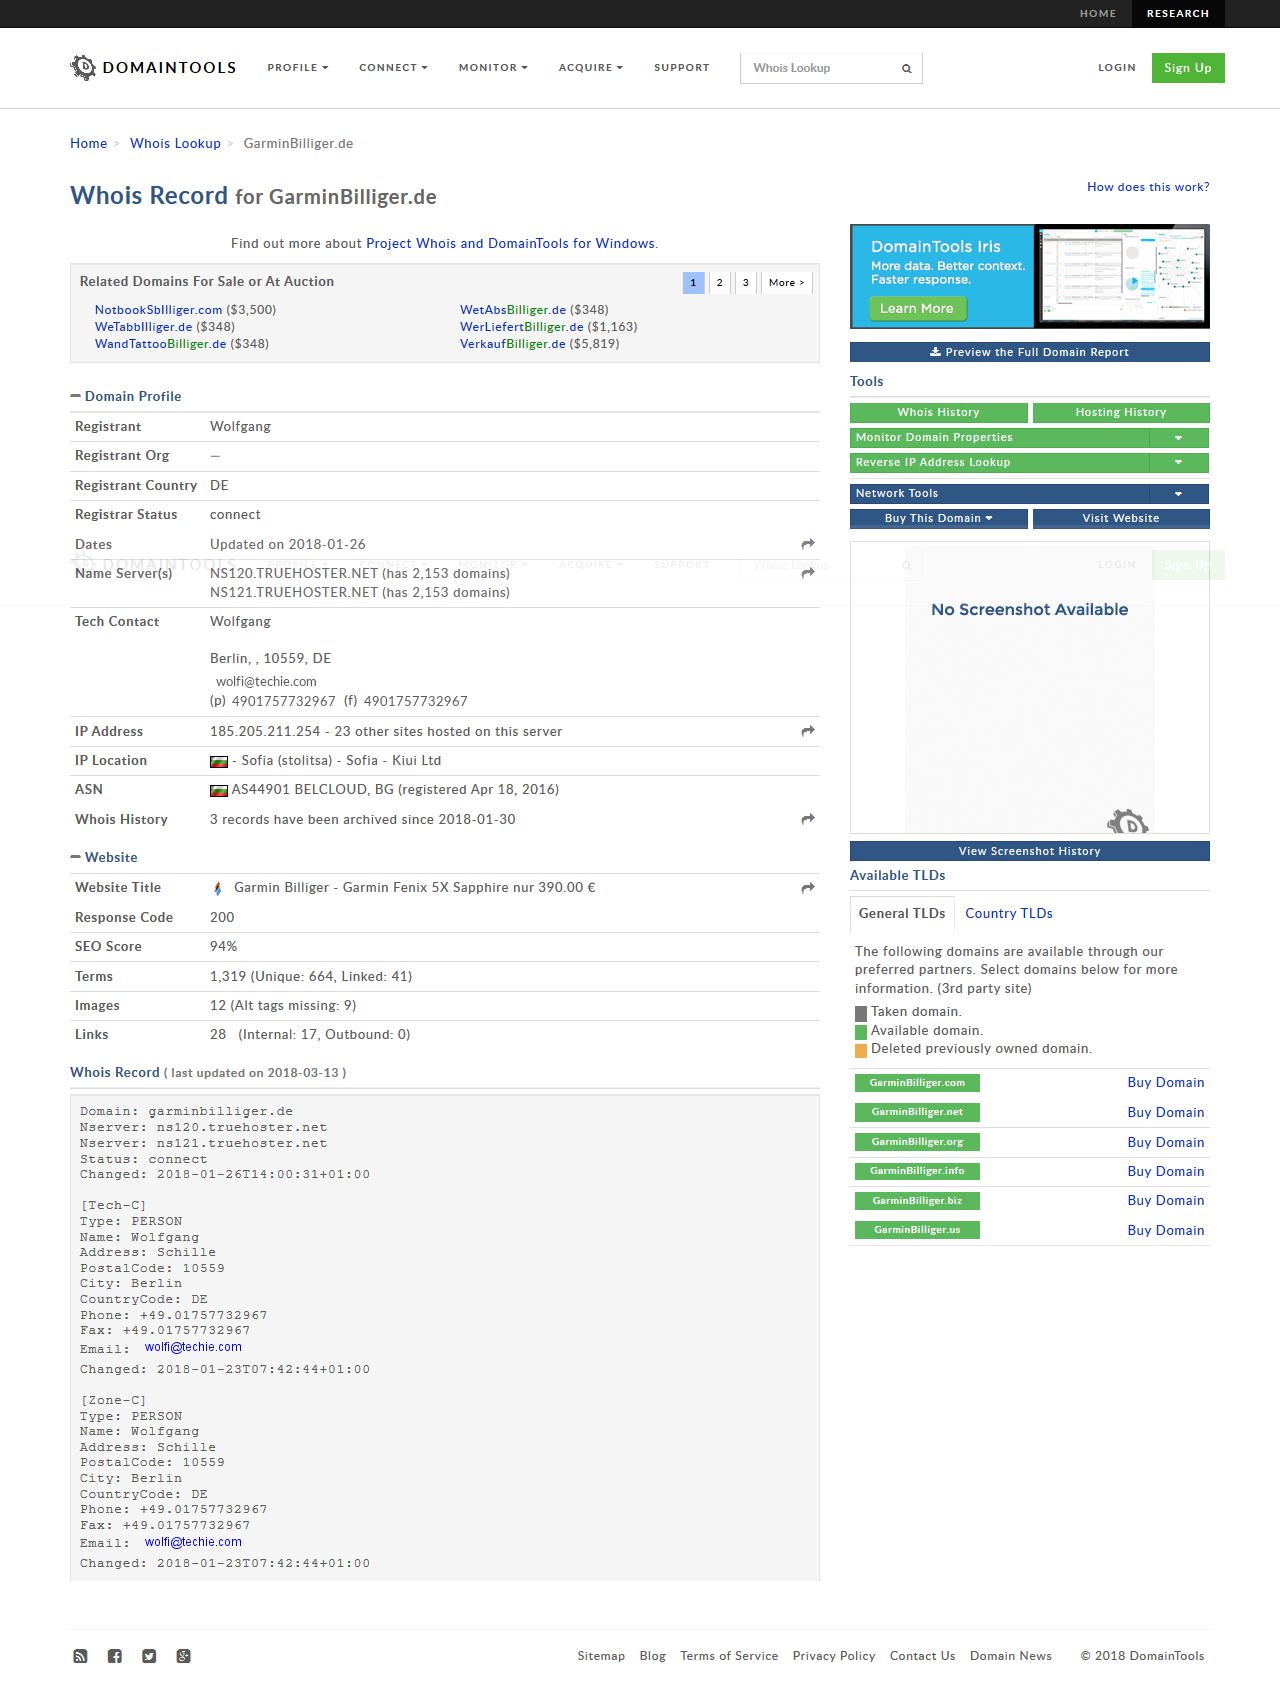The image size is (1280, 1682).
Task: Switch to the Country TLDs tab
Action: pyautogui.click(x=1008, y=913)
